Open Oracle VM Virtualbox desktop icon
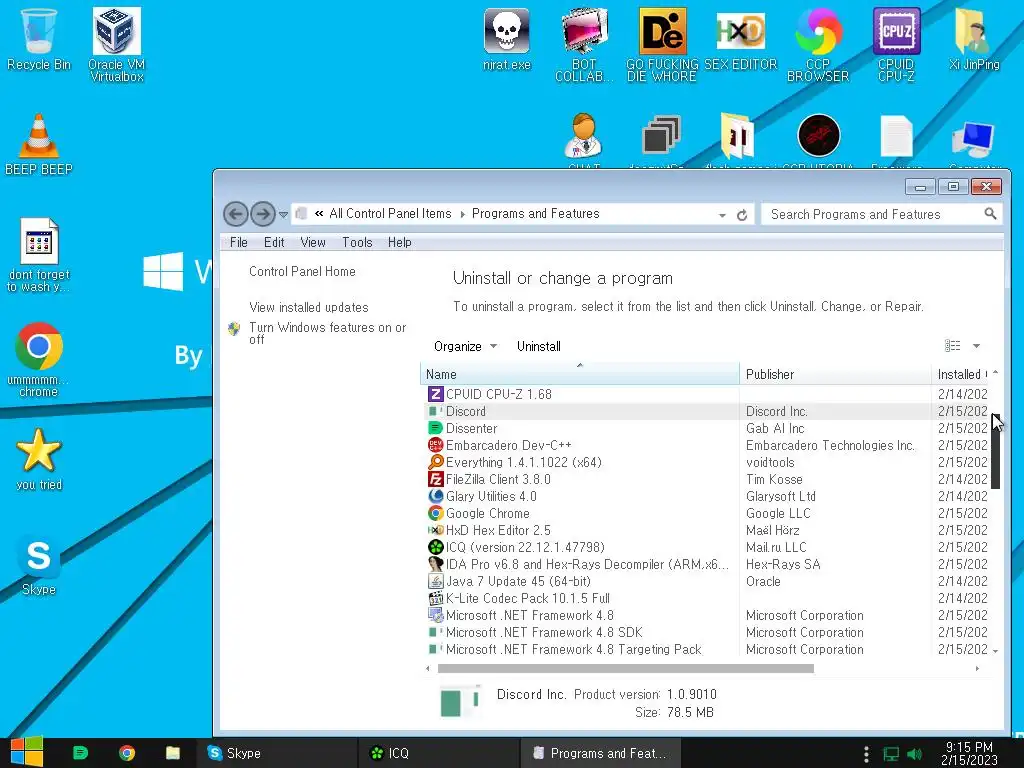The height and width of the screenshot is (768, 1024). point(117,44)
